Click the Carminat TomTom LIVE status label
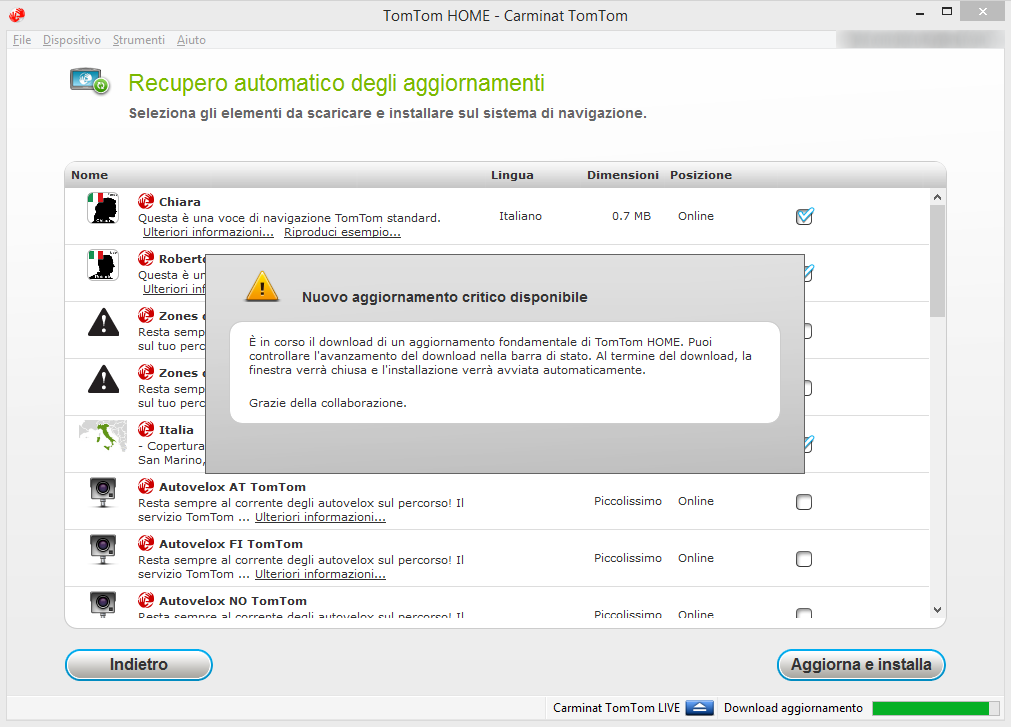 click(616, 708)
